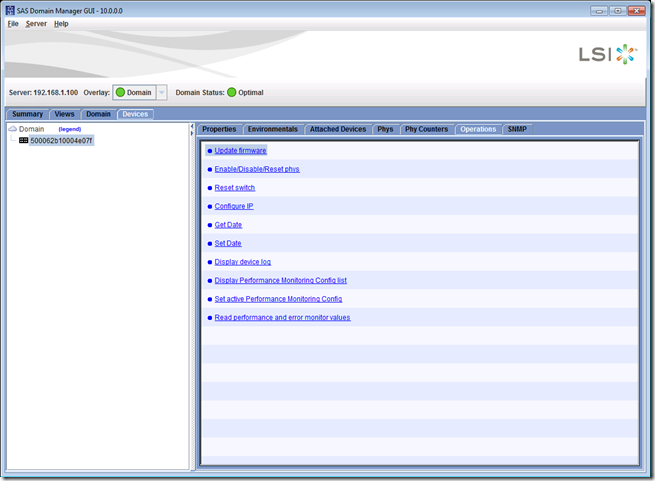655x481 pixels.
Task: Click the Domain root tree node
Action: 31,129
